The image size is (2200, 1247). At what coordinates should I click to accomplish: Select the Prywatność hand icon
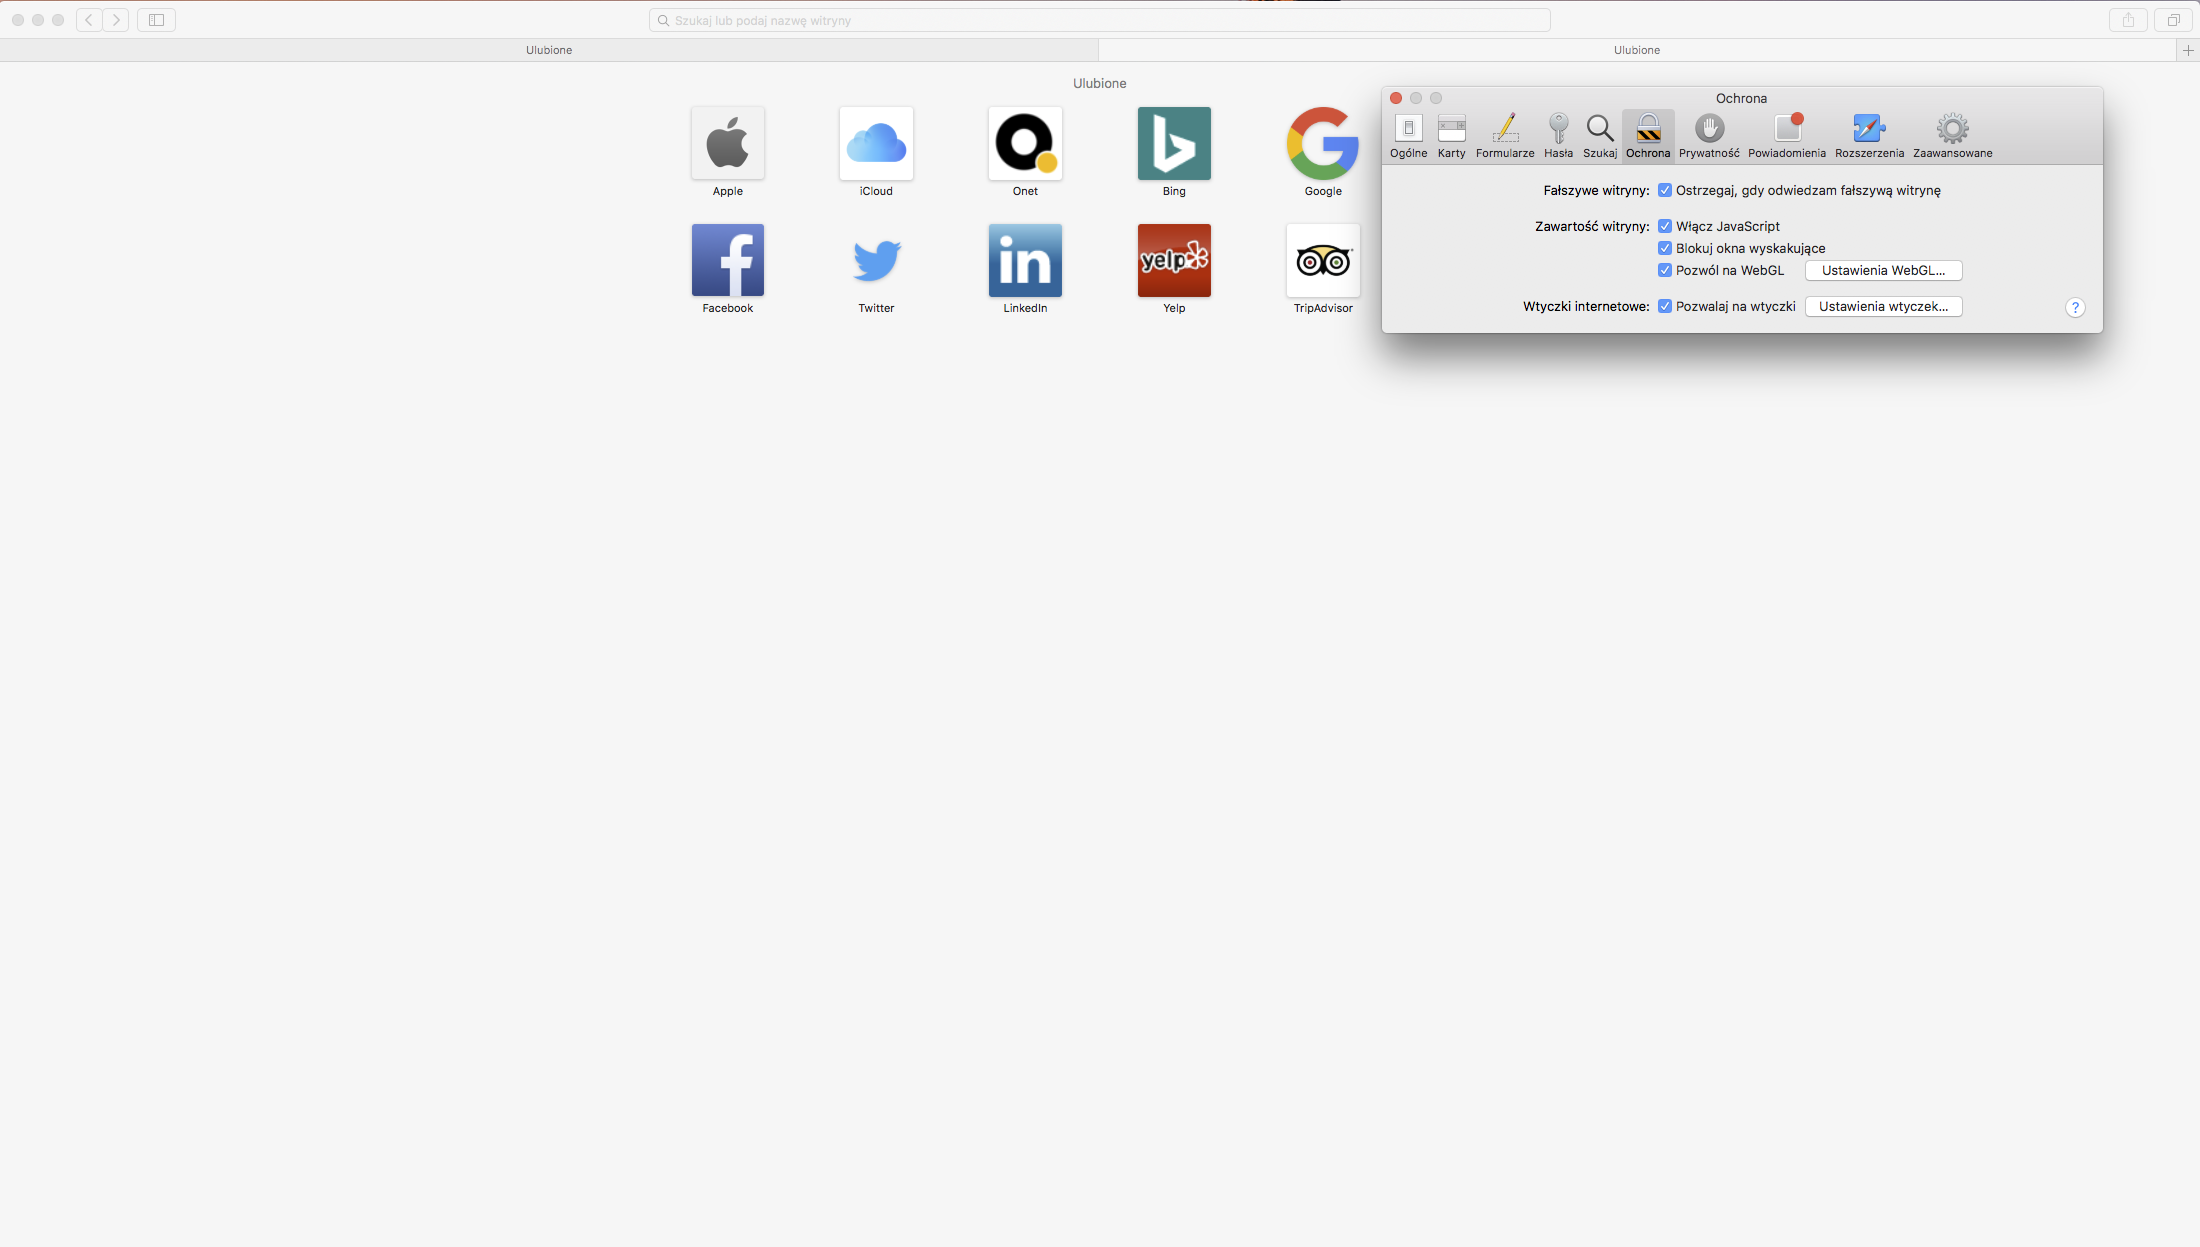[1709, 129]
